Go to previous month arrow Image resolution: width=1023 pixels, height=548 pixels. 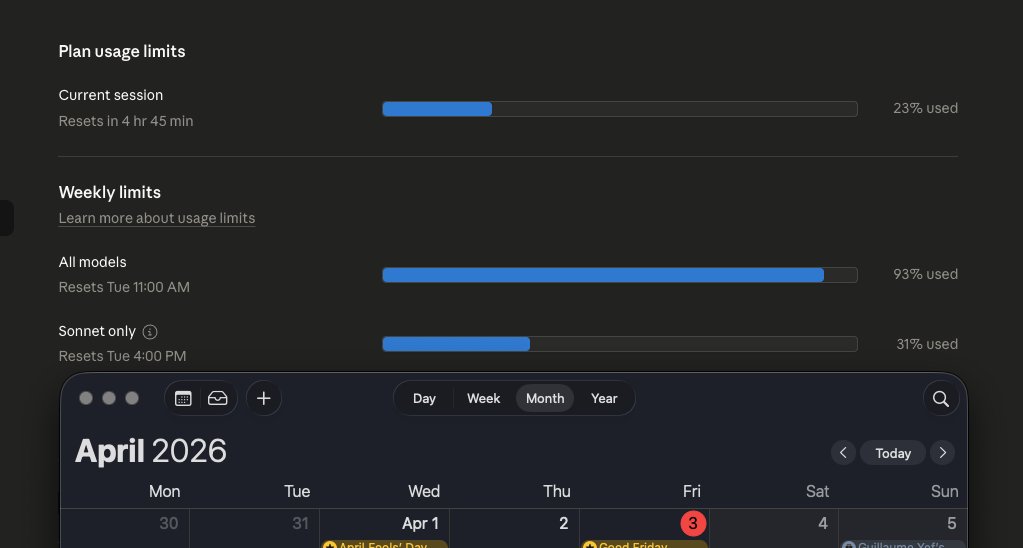point(843,453)
